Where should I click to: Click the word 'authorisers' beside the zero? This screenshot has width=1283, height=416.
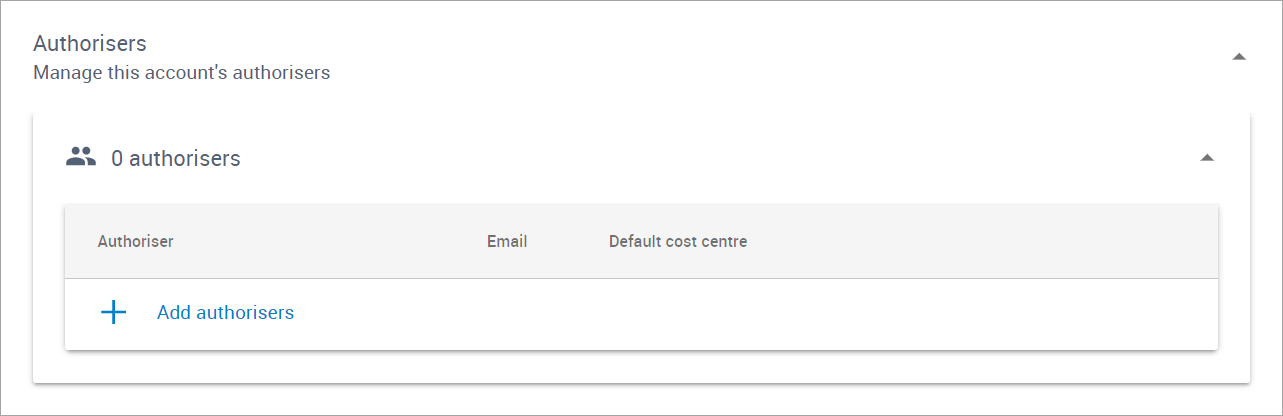click(x=185, y=158)
